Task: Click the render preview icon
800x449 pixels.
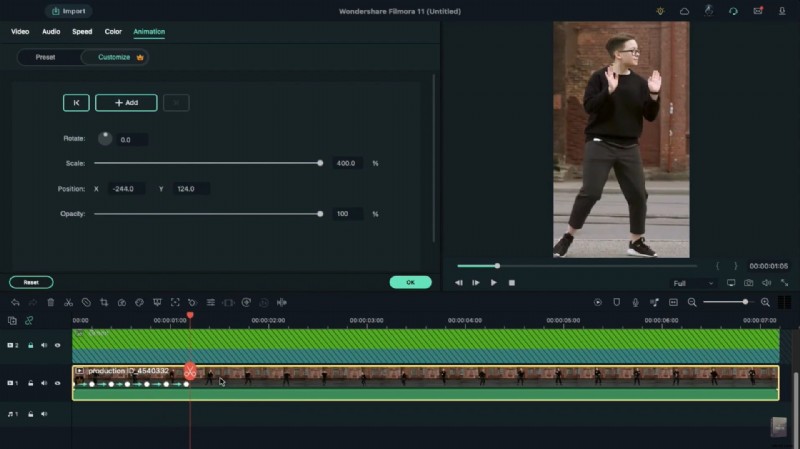Action: [x=597, y=303]
